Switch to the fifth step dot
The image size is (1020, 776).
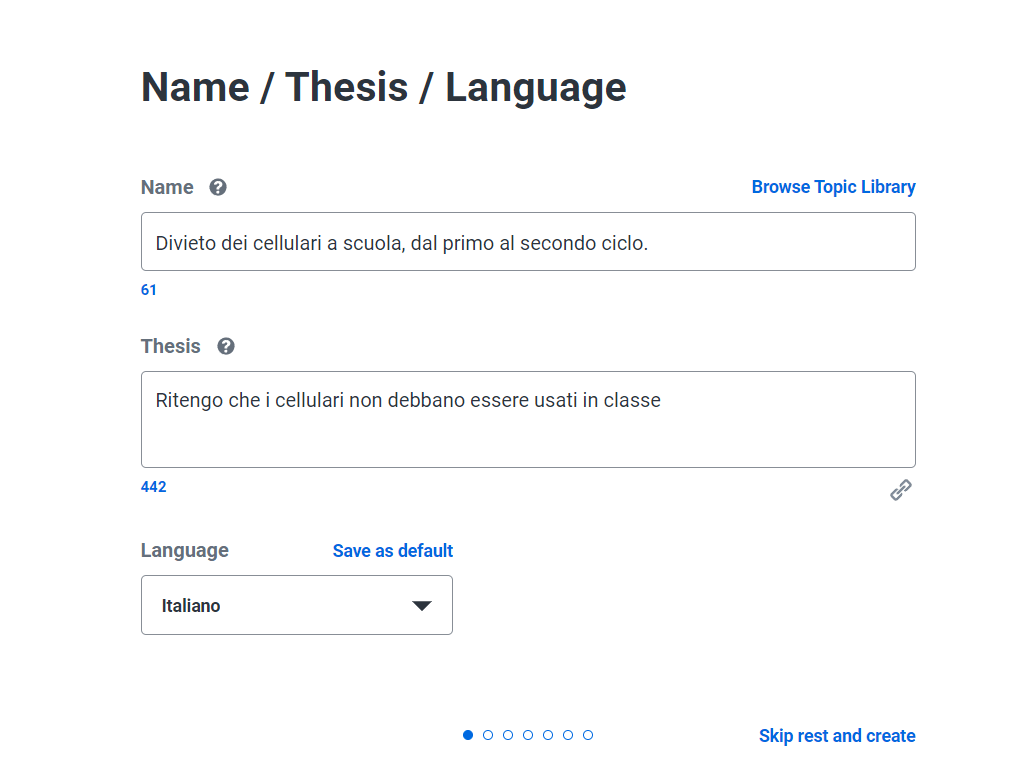pyautogui.click(x=548, y=735)
